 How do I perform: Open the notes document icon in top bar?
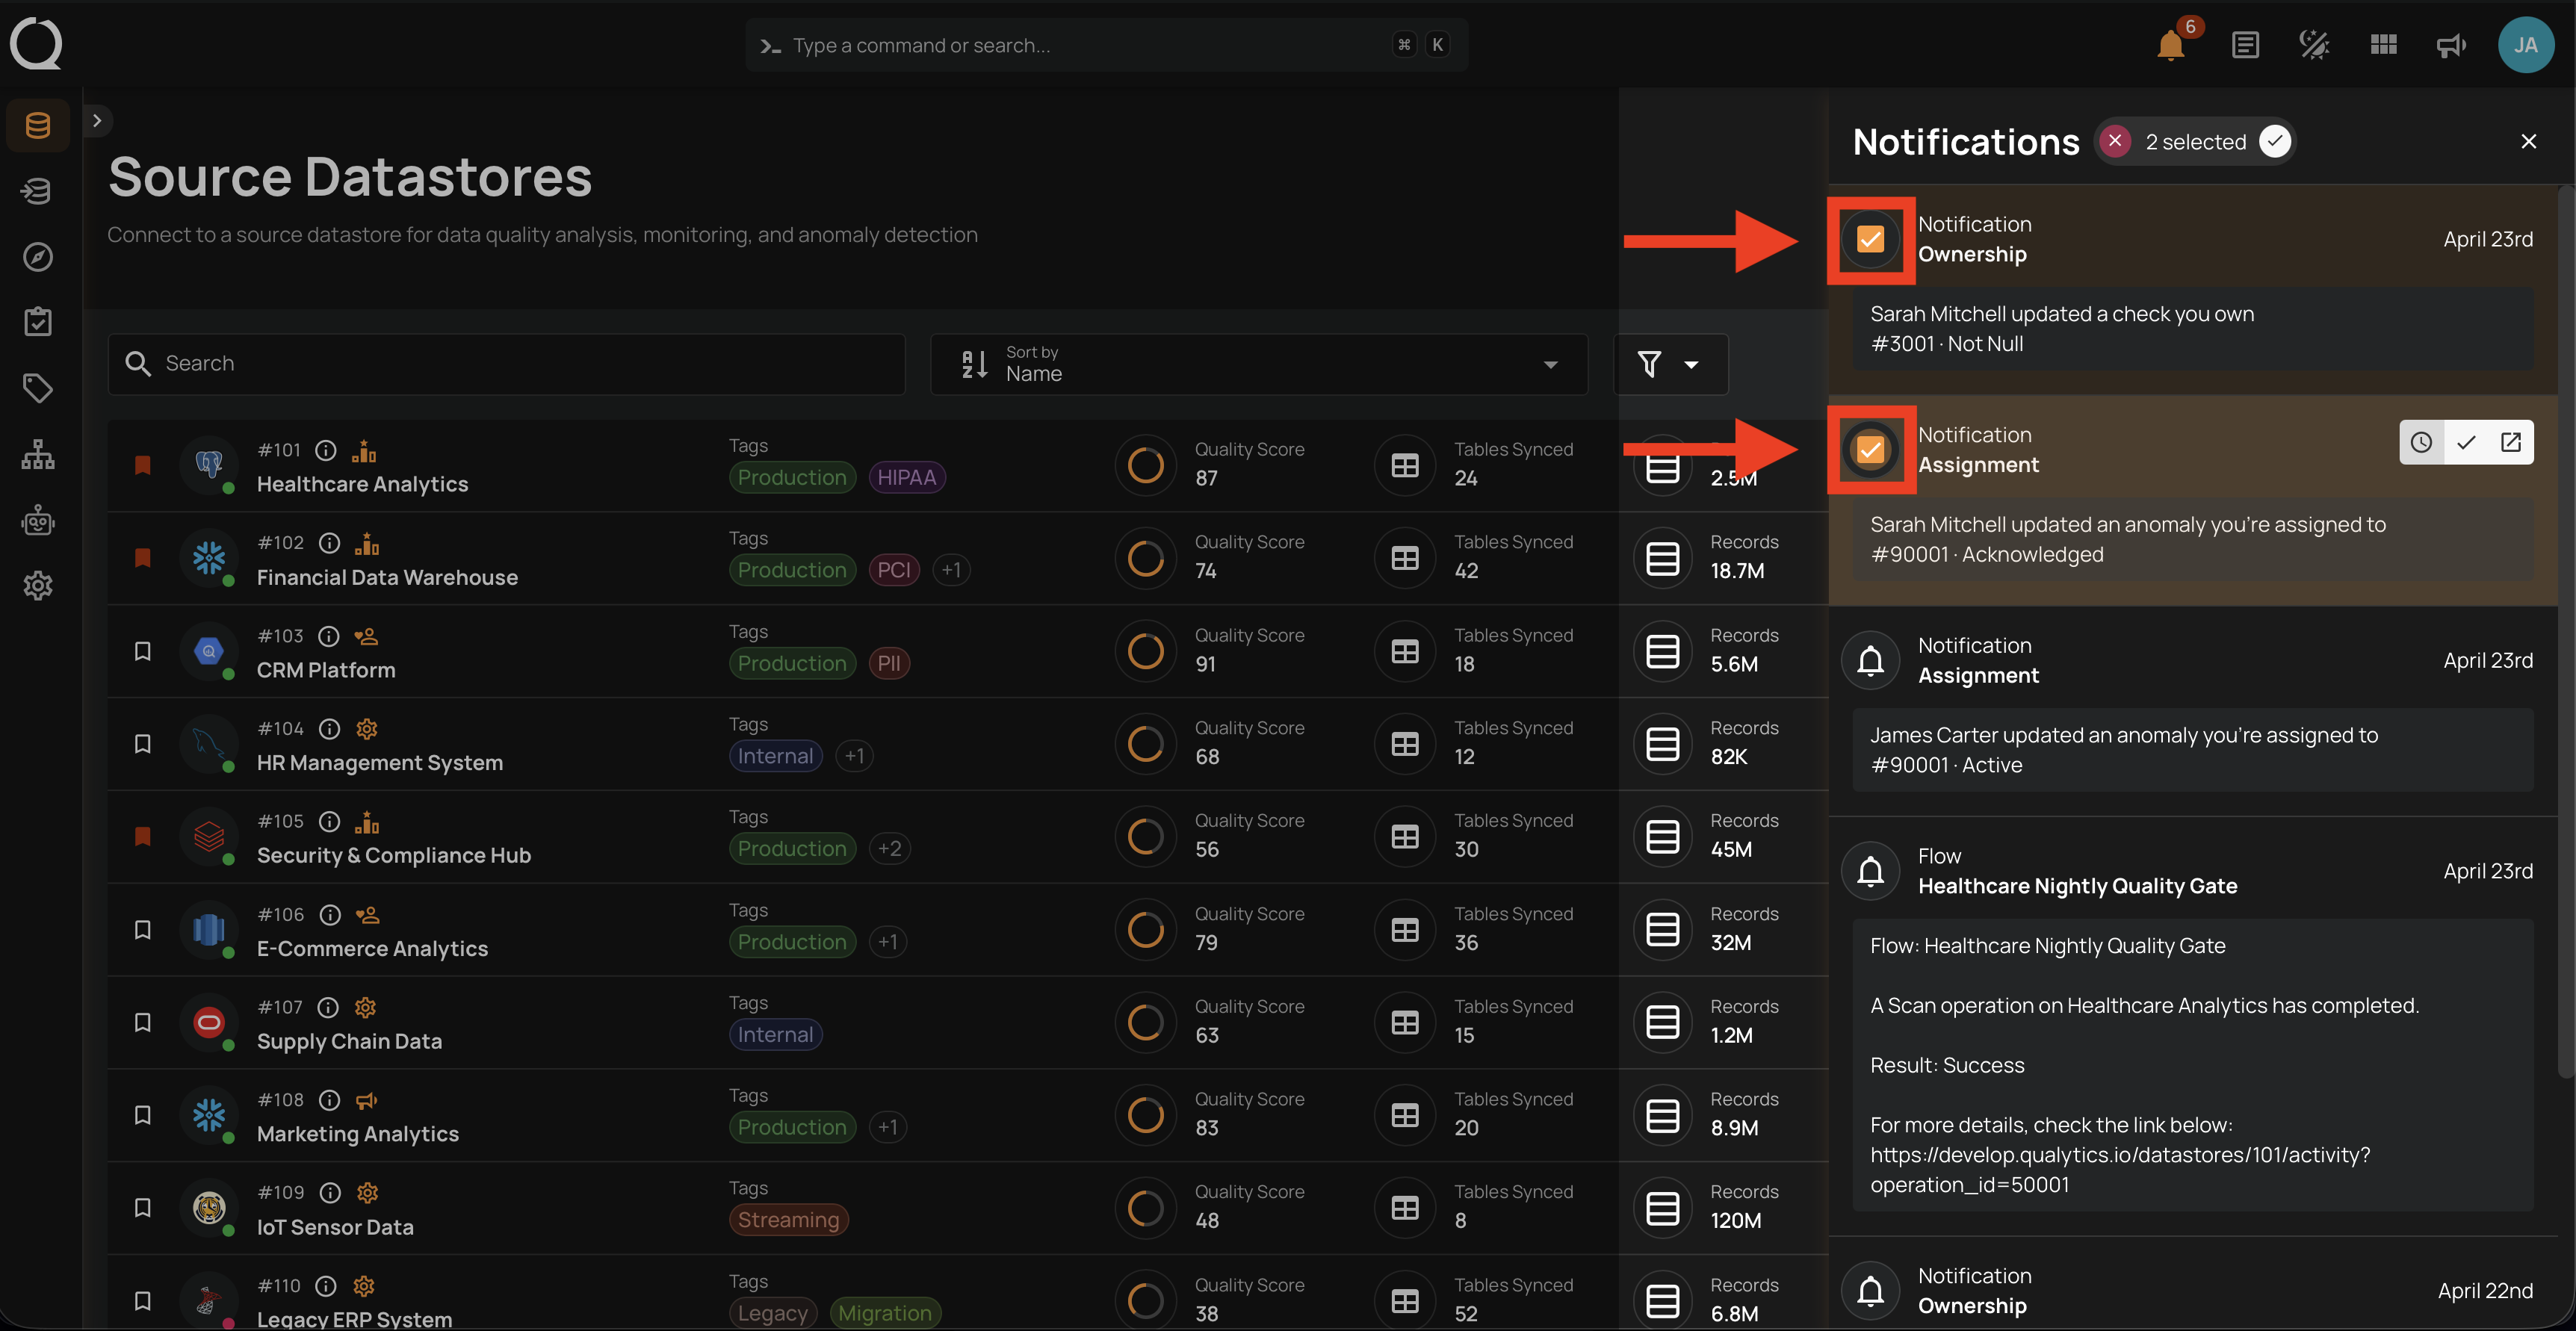pos(2245,45)
